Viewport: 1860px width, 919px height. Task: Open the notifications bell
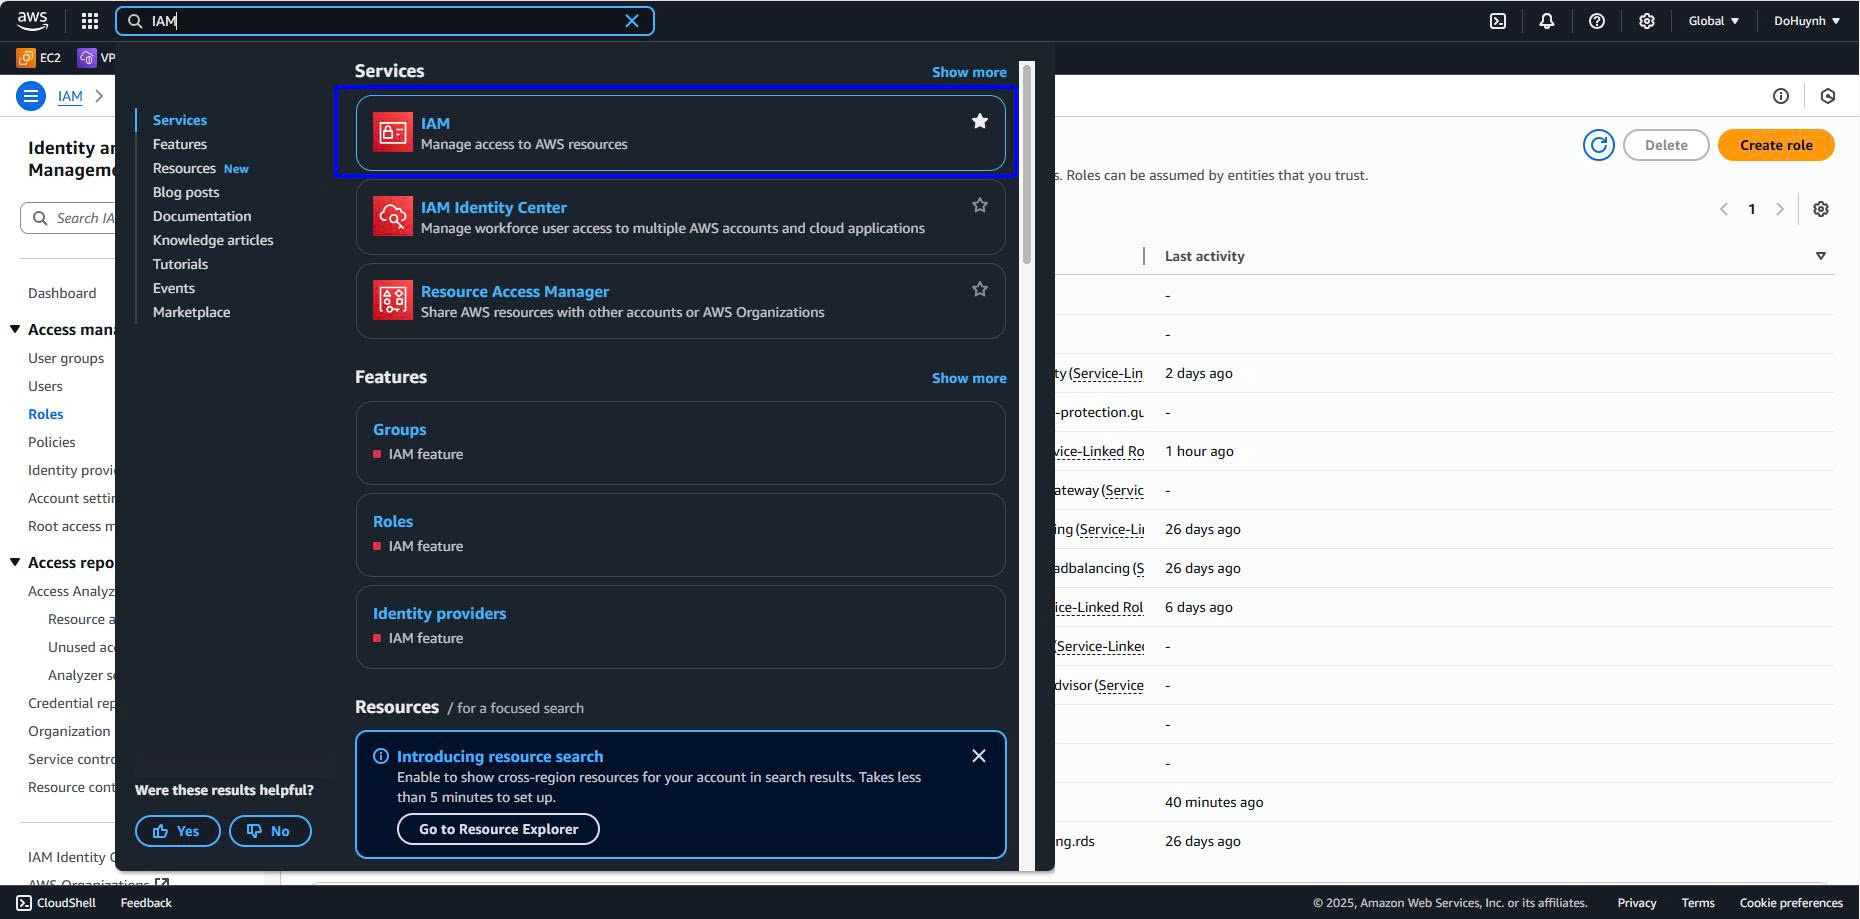tap(1546, 21)
